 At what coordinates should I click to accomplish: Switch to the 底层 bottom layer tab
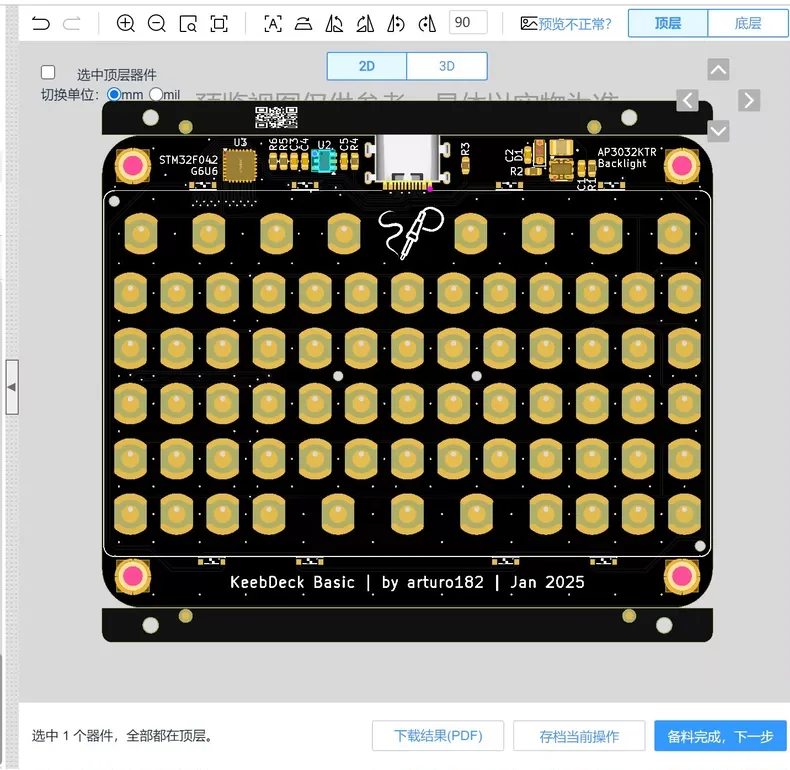tap(748, 23)
